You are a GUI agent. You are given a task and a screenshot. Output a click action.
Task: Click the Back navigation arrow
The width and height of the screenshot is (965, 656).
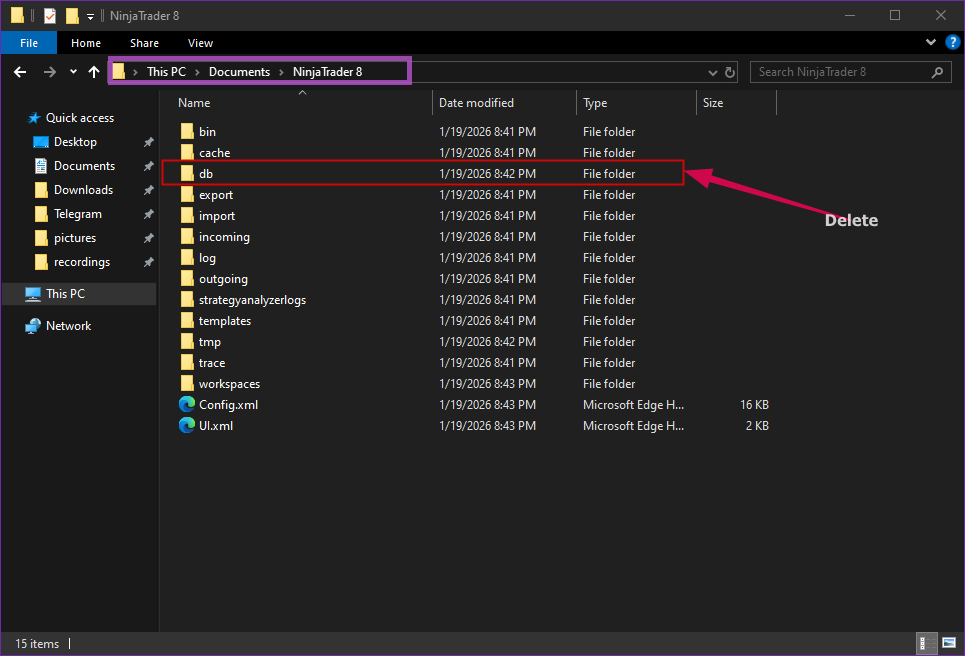pyautogui.click(x=19, y=72)
